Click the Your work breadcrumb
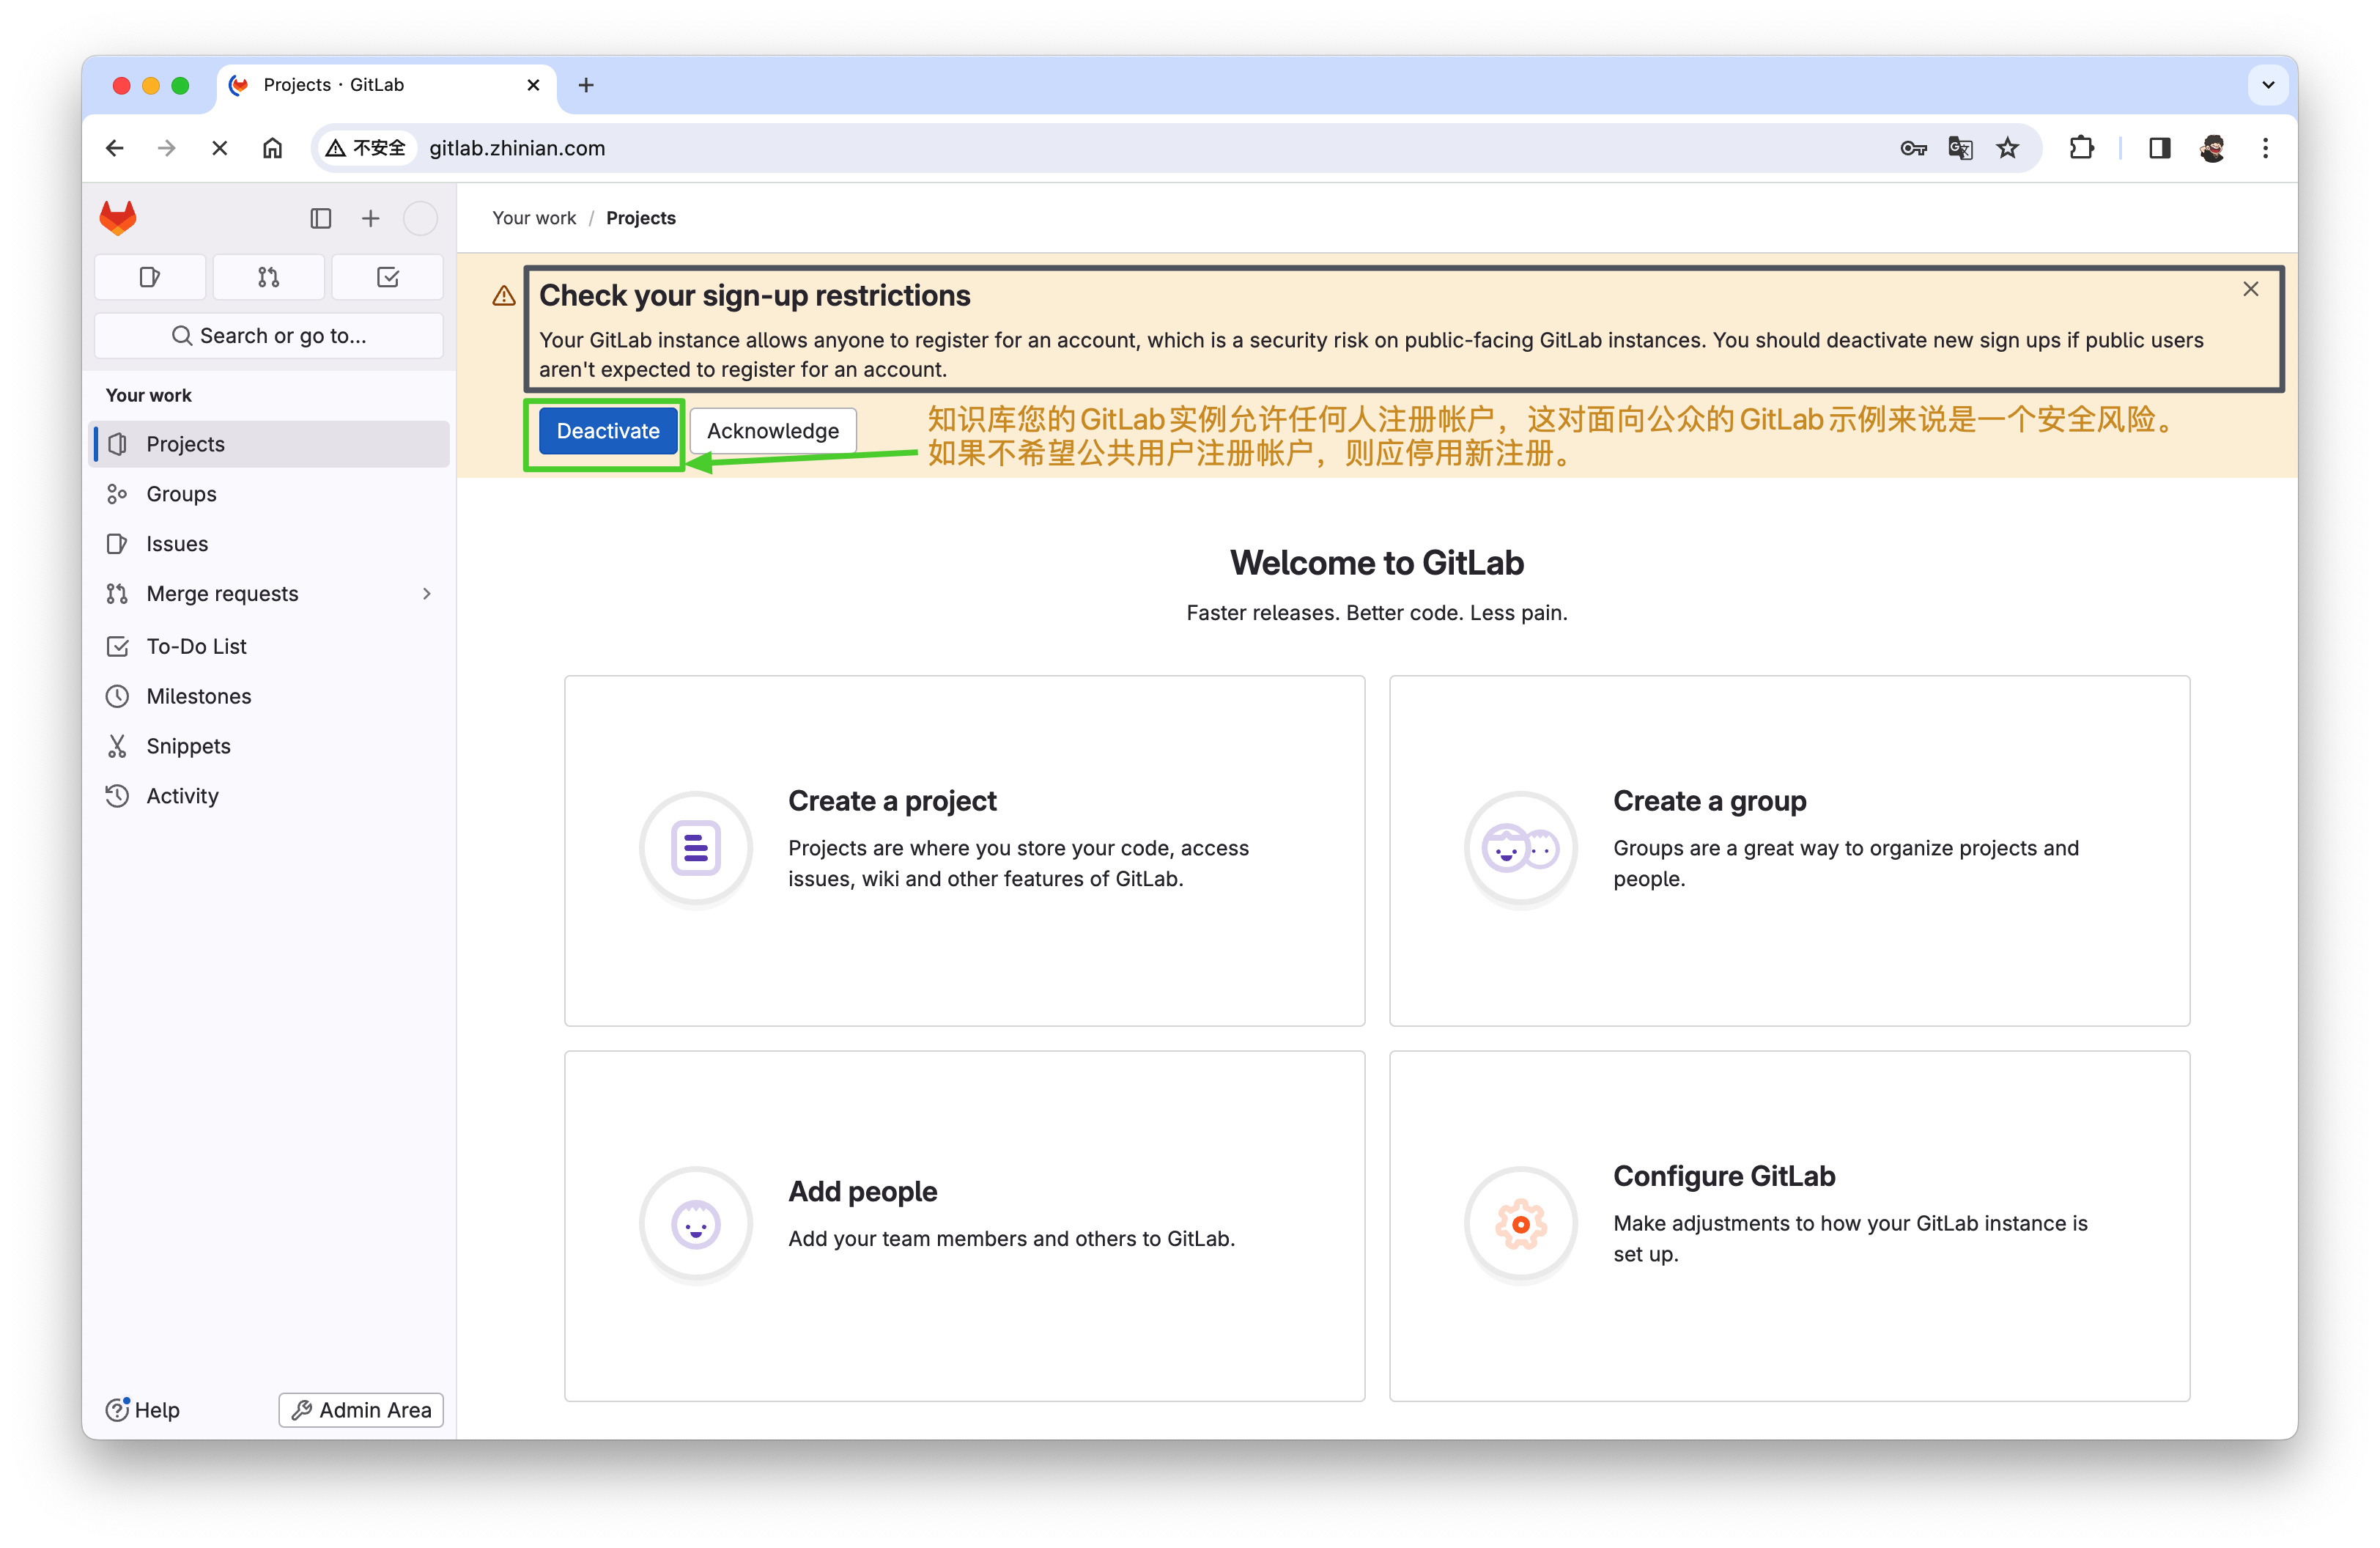This screenshot has height=1548, width=2380. pos(534,218)
